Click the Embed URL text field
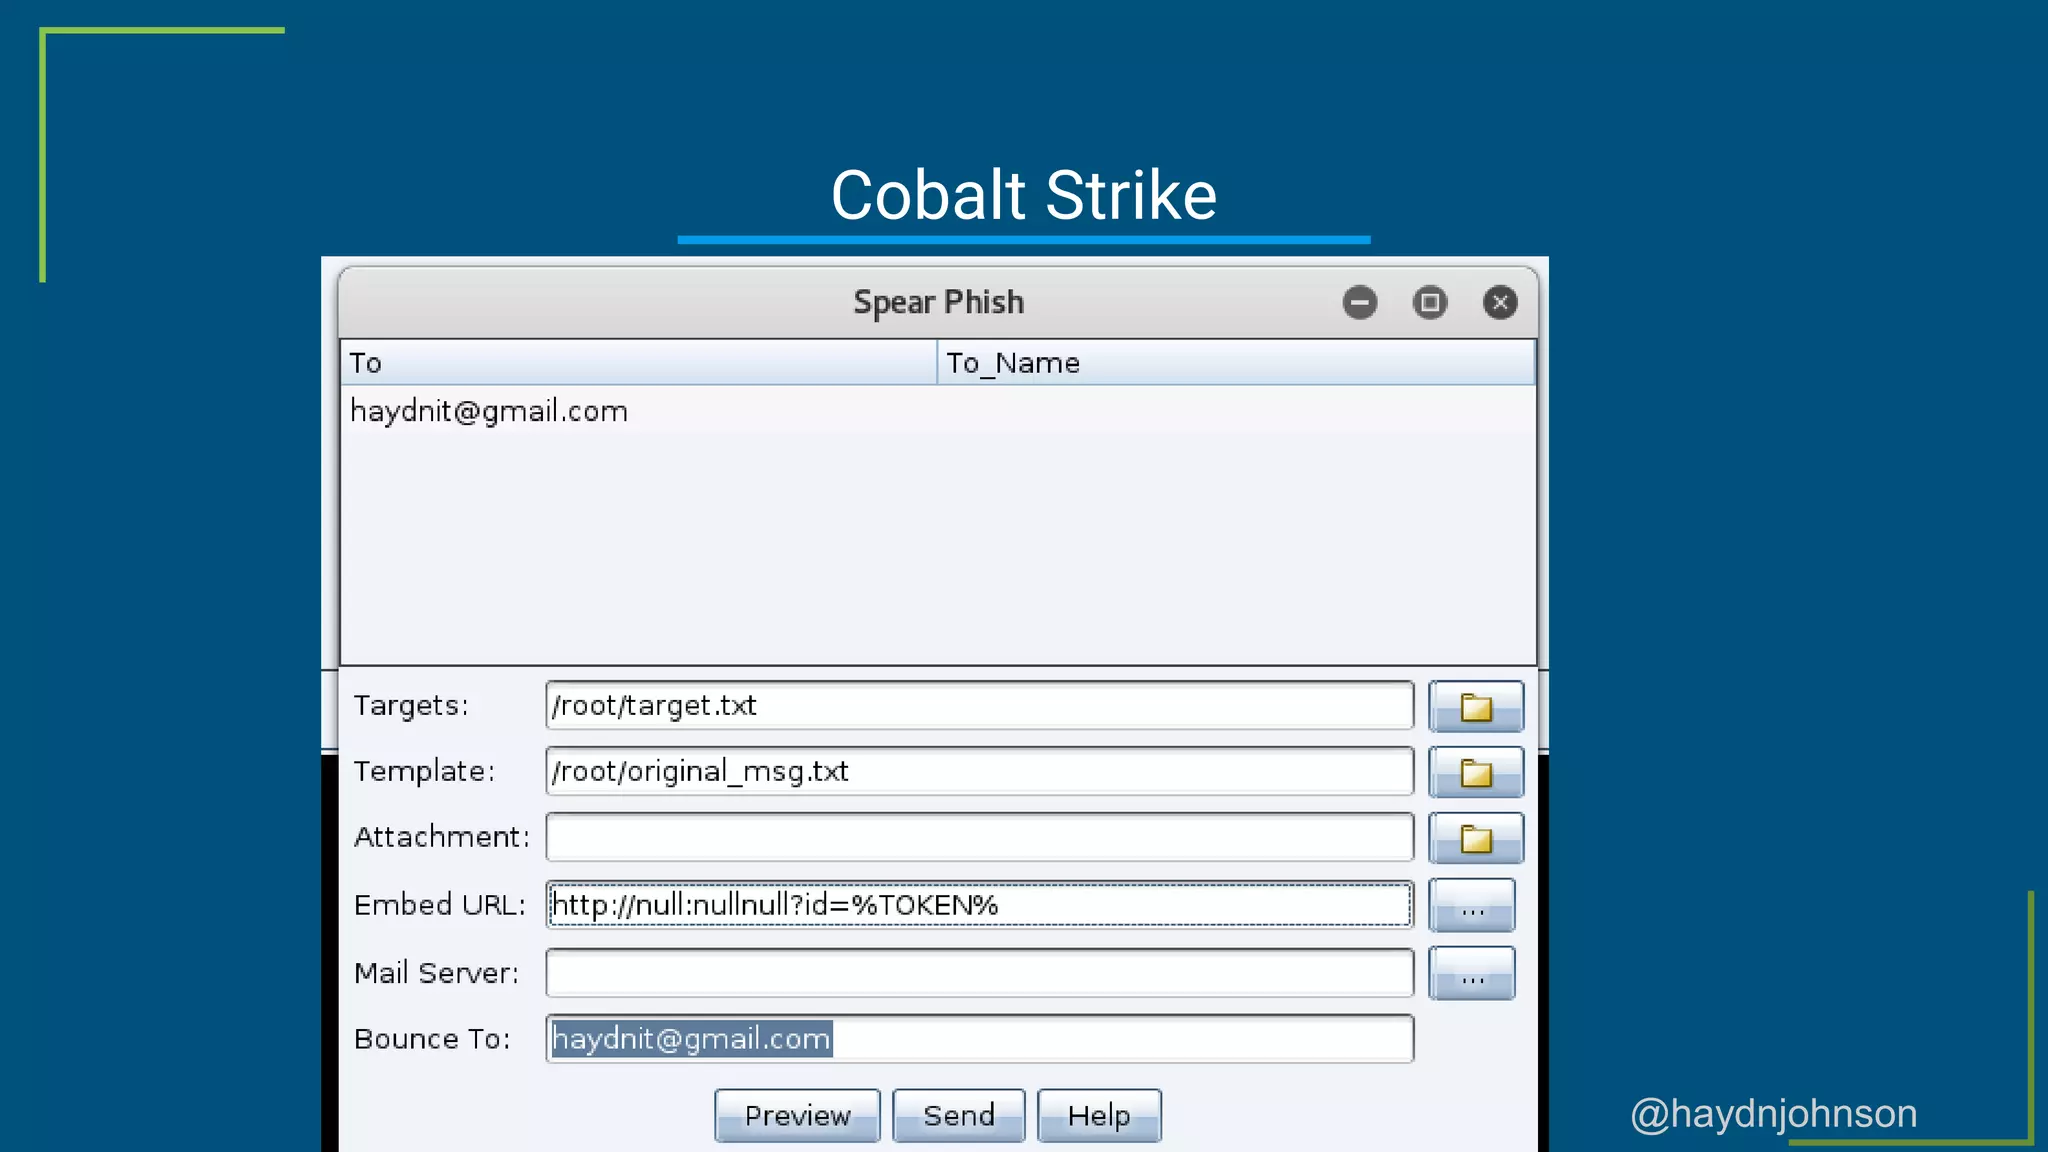 click(x=980, y=905)
